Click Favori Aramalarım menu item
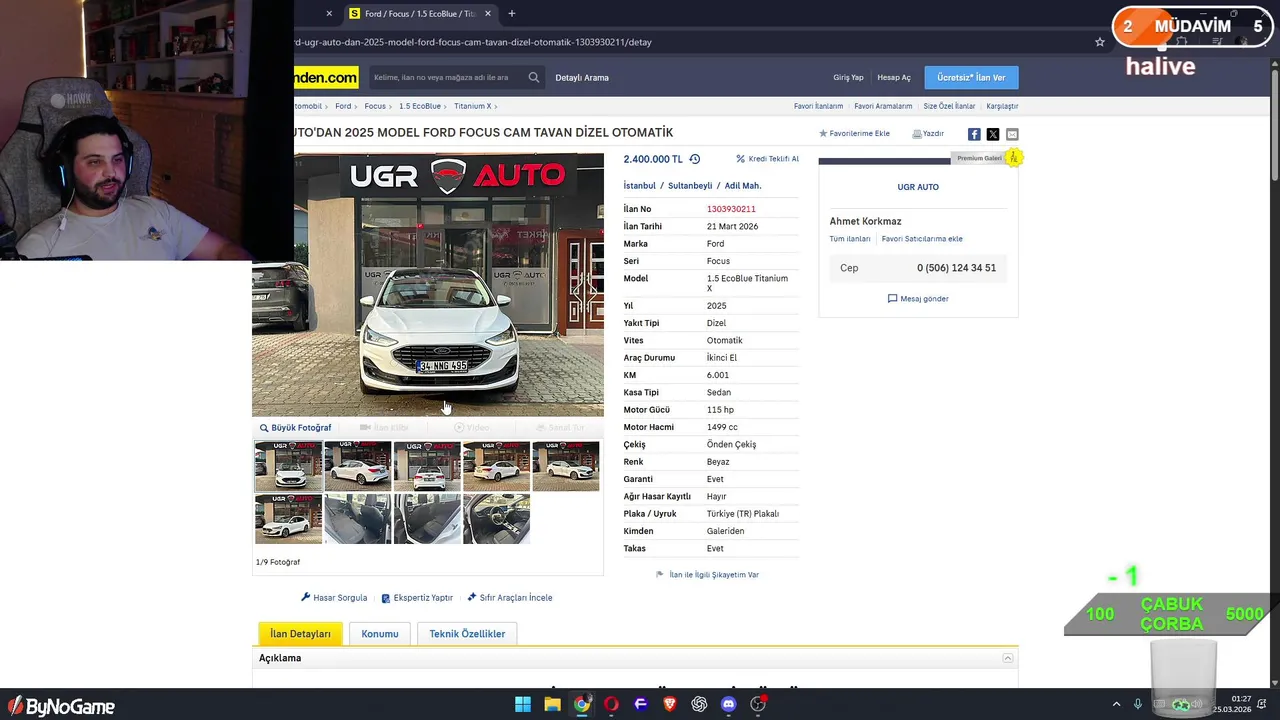1280x720 pixels. (x=883, y=106)
